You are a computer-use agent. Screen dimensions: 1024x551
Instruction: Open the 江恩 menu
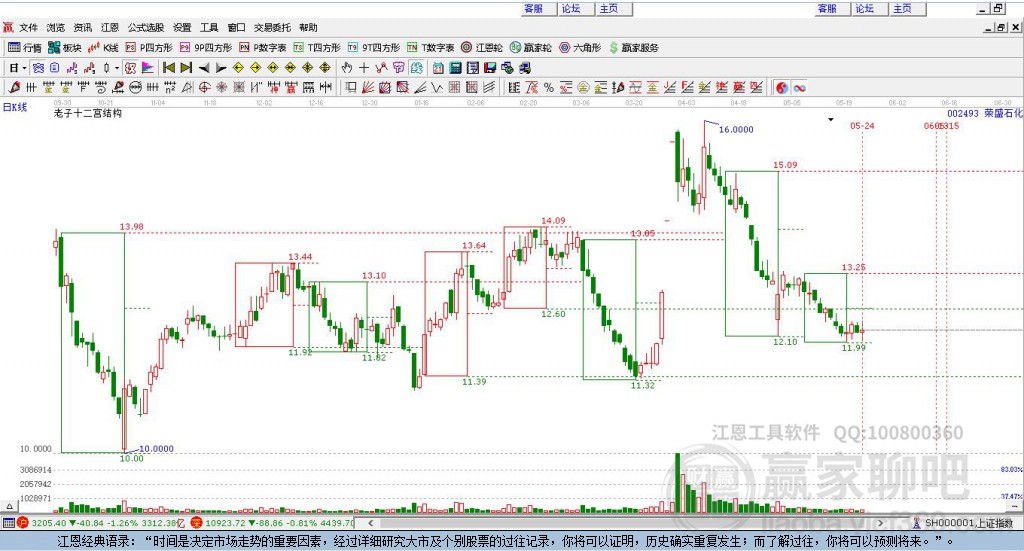click(110, 27)
